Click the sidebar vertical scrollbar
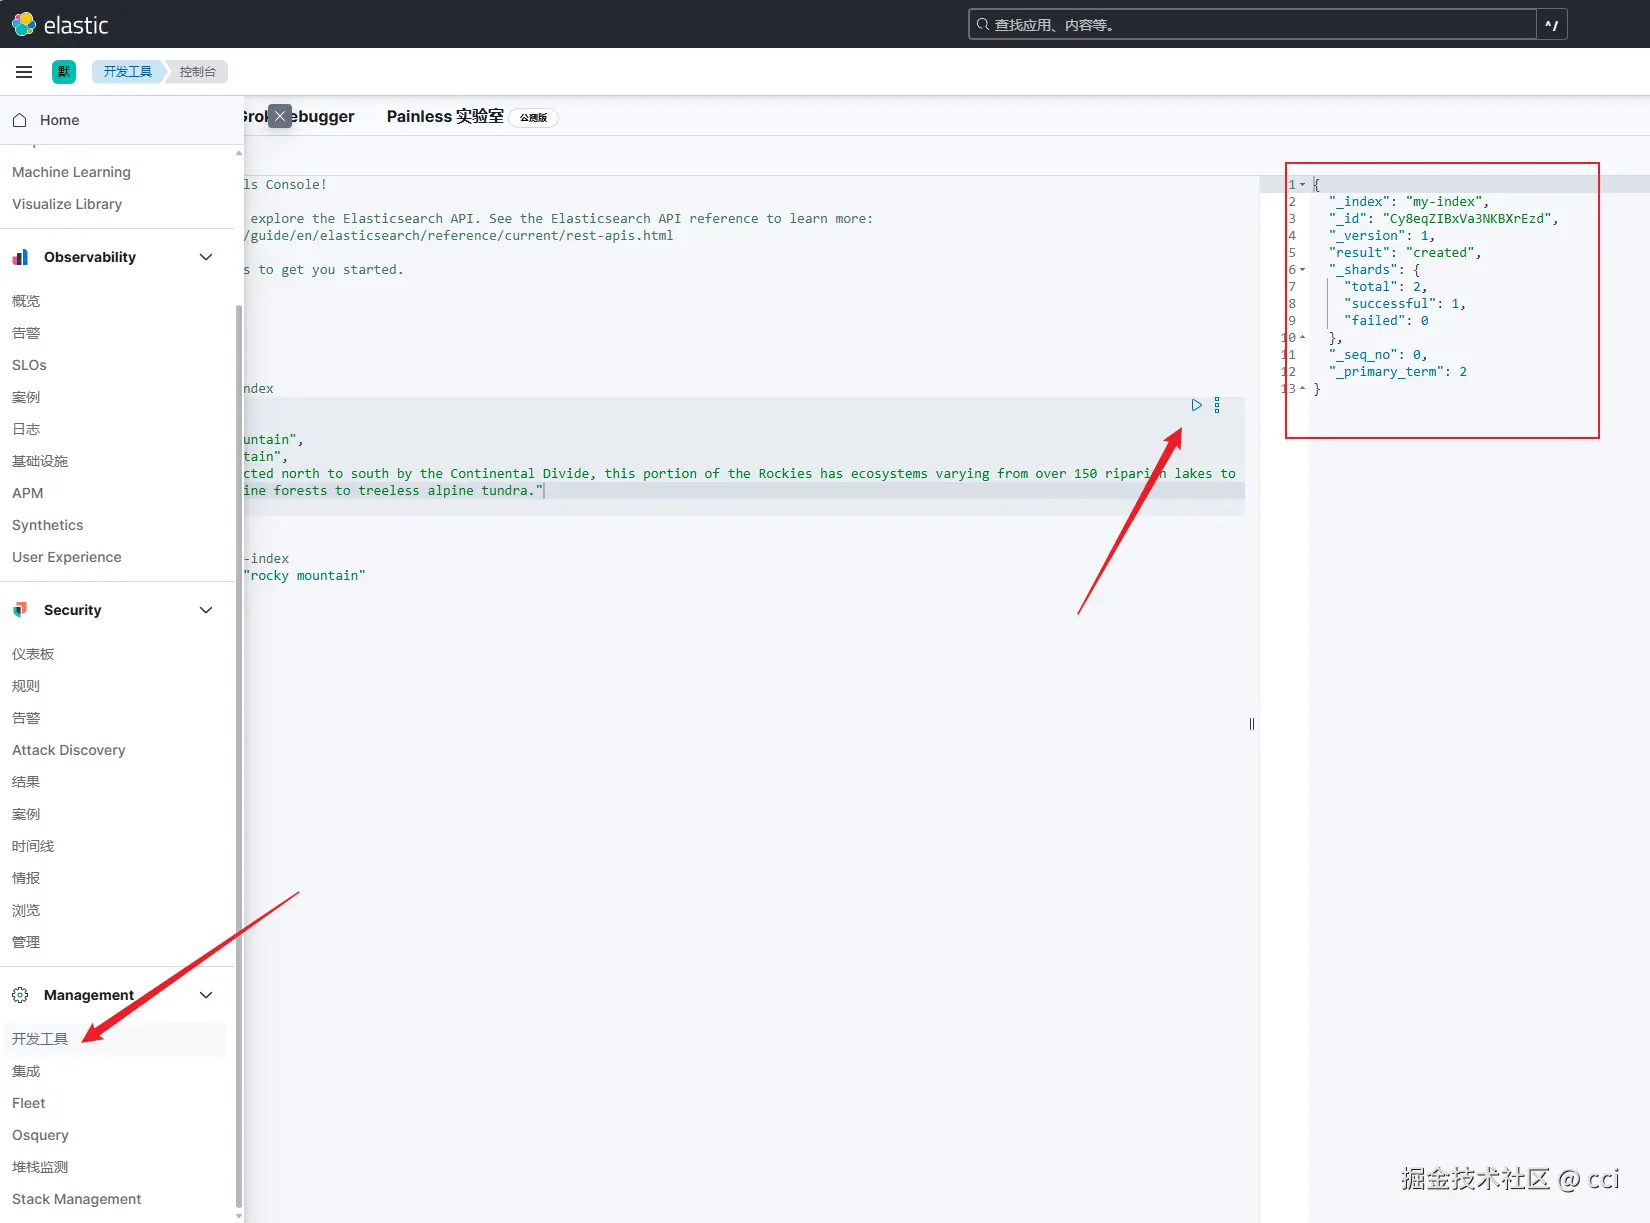 (238, 755)
